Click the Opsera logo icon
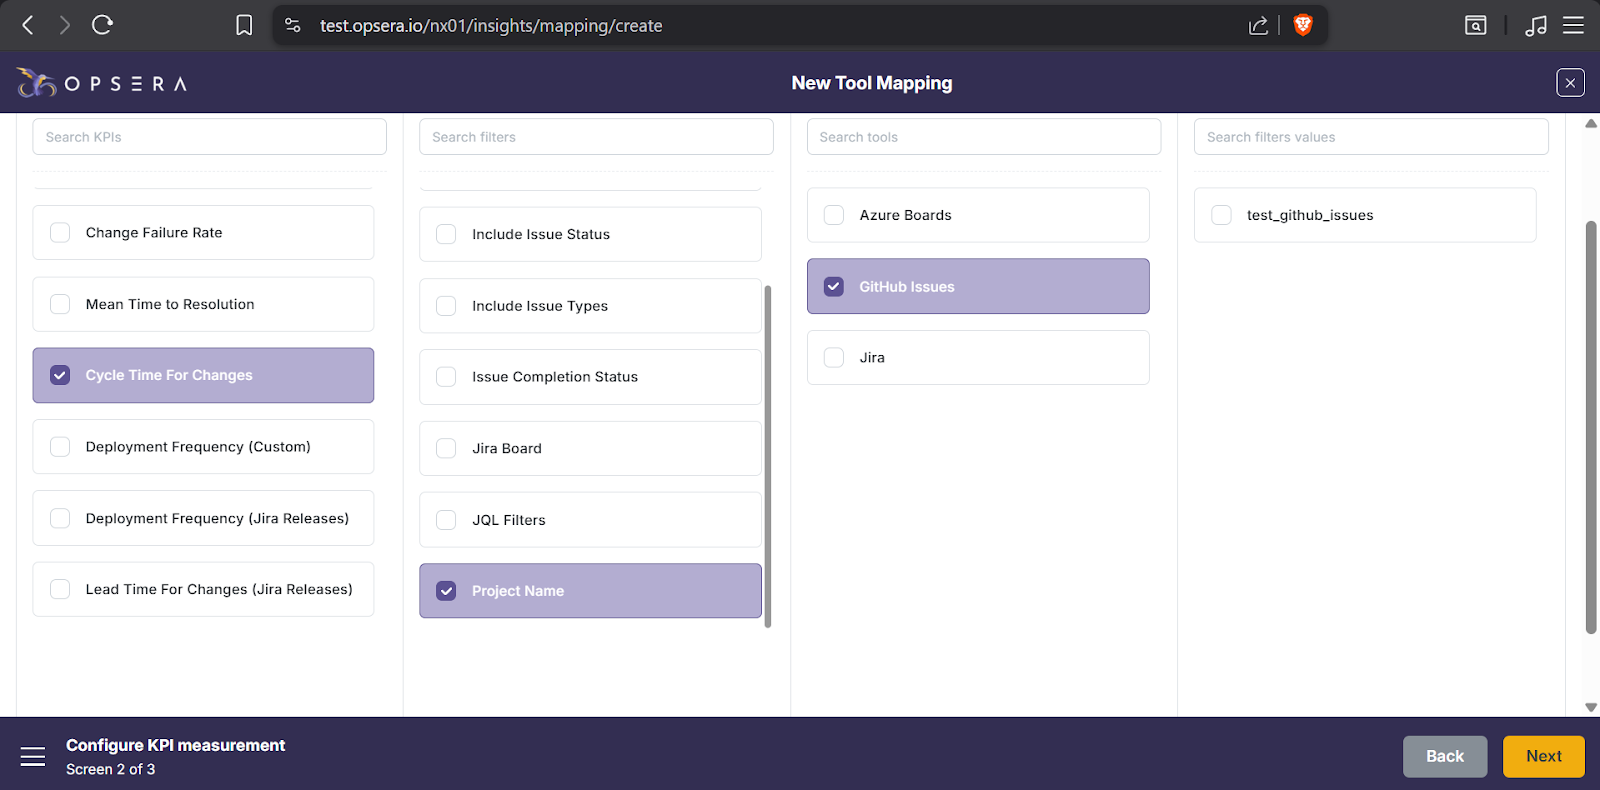The width and height of the screenshot is (1600, 790). pos(36,83)
